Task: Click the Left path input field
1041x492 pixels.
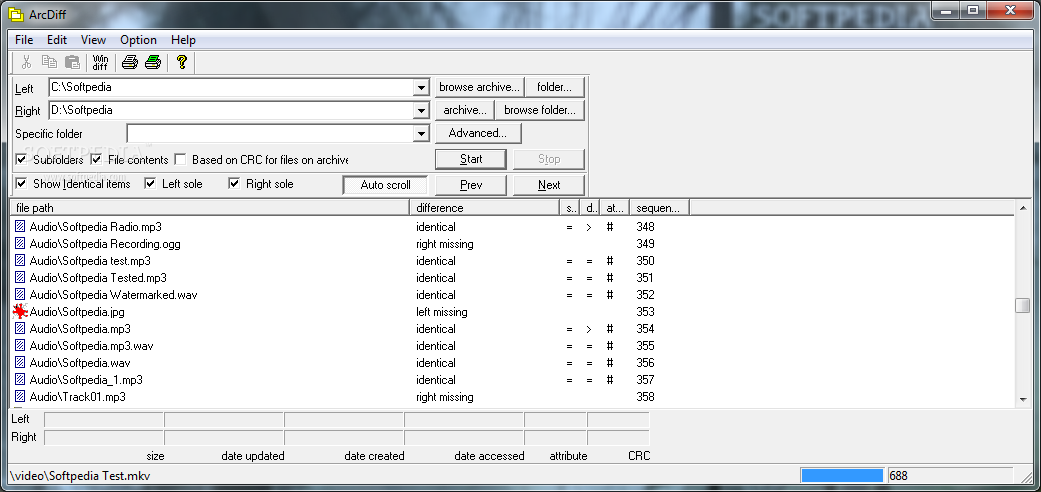Action: [231, 88]
